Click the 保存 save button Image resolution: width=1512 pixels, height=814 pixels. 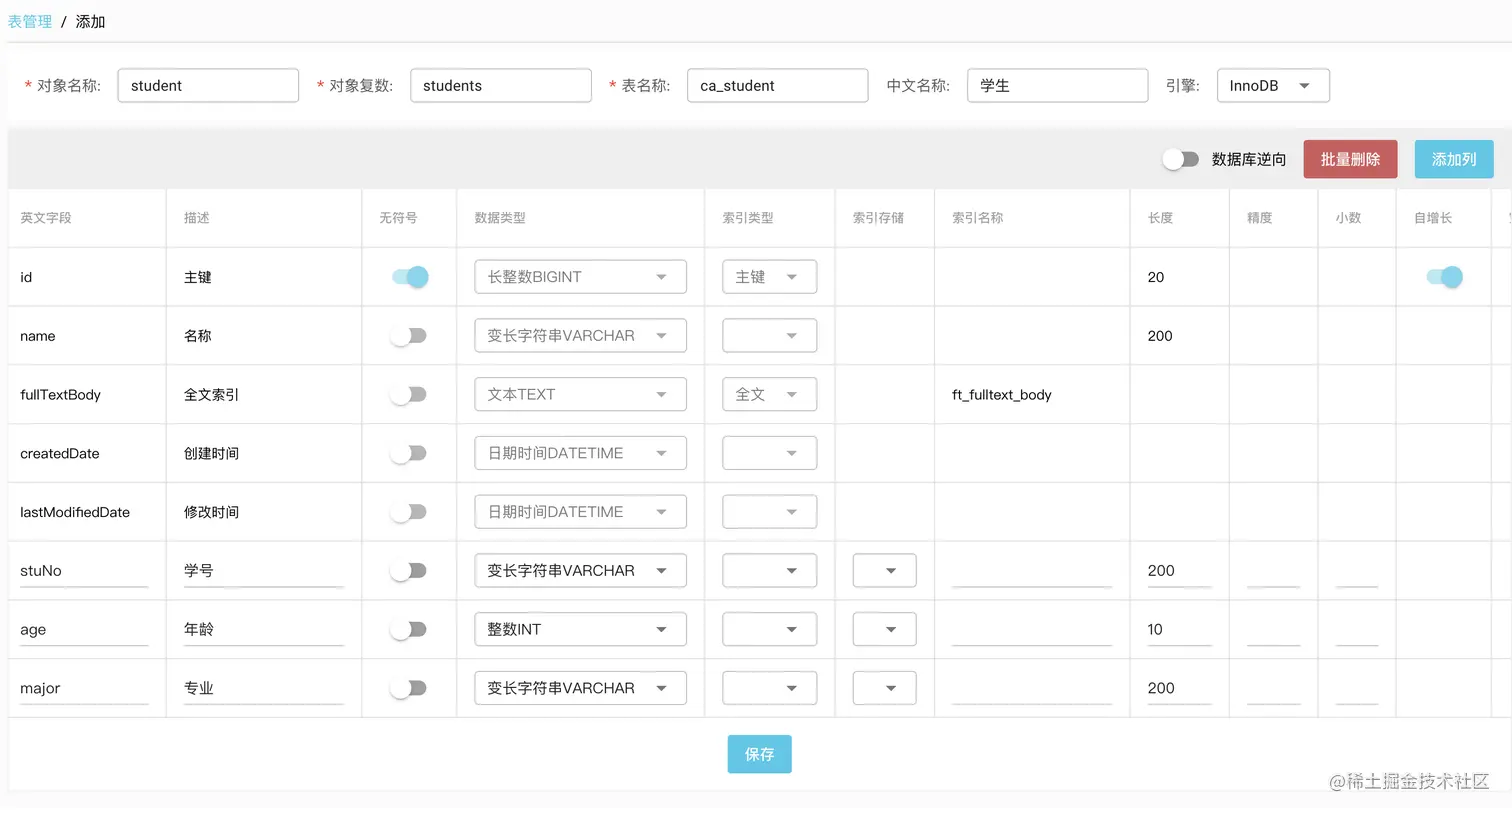pos(759,754)
